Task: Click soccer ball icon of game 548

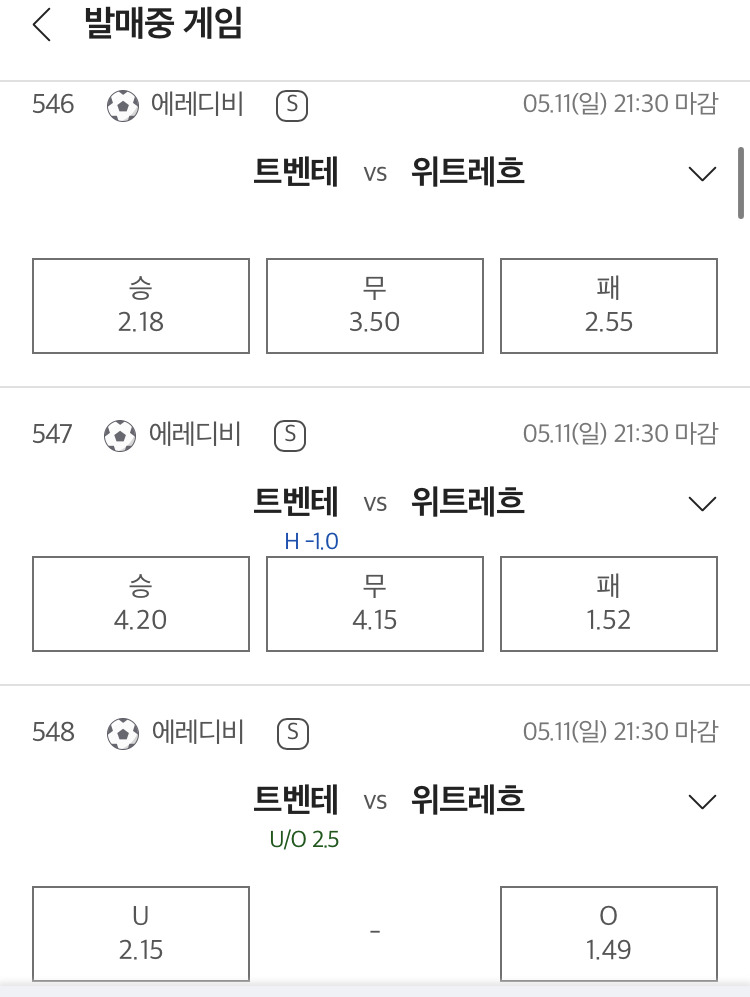Action: coord(123,734)
